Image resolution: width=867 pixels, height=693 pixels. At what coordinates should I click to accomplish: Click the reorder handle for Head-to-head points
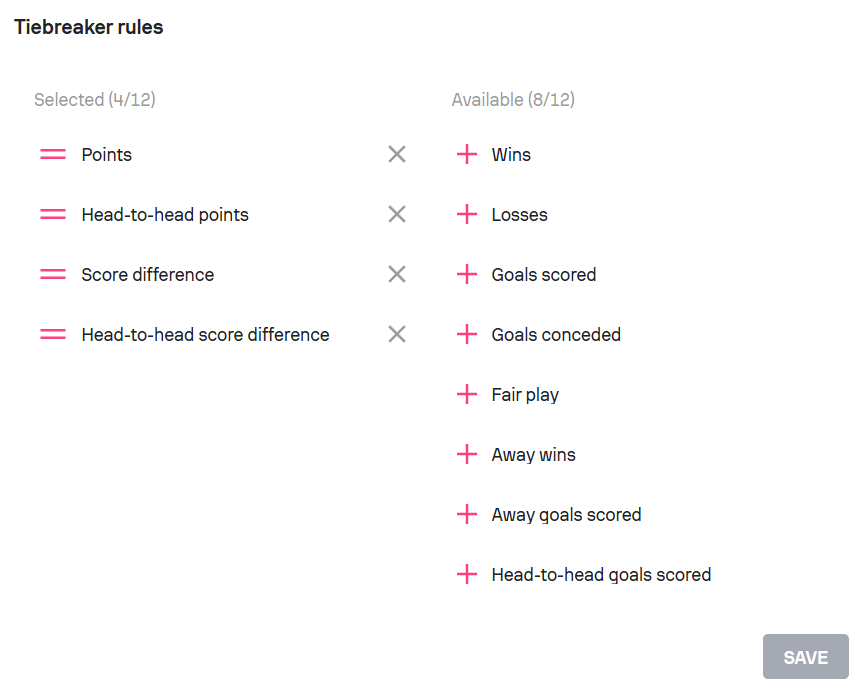pyautogui.click(x=53, y=214)
